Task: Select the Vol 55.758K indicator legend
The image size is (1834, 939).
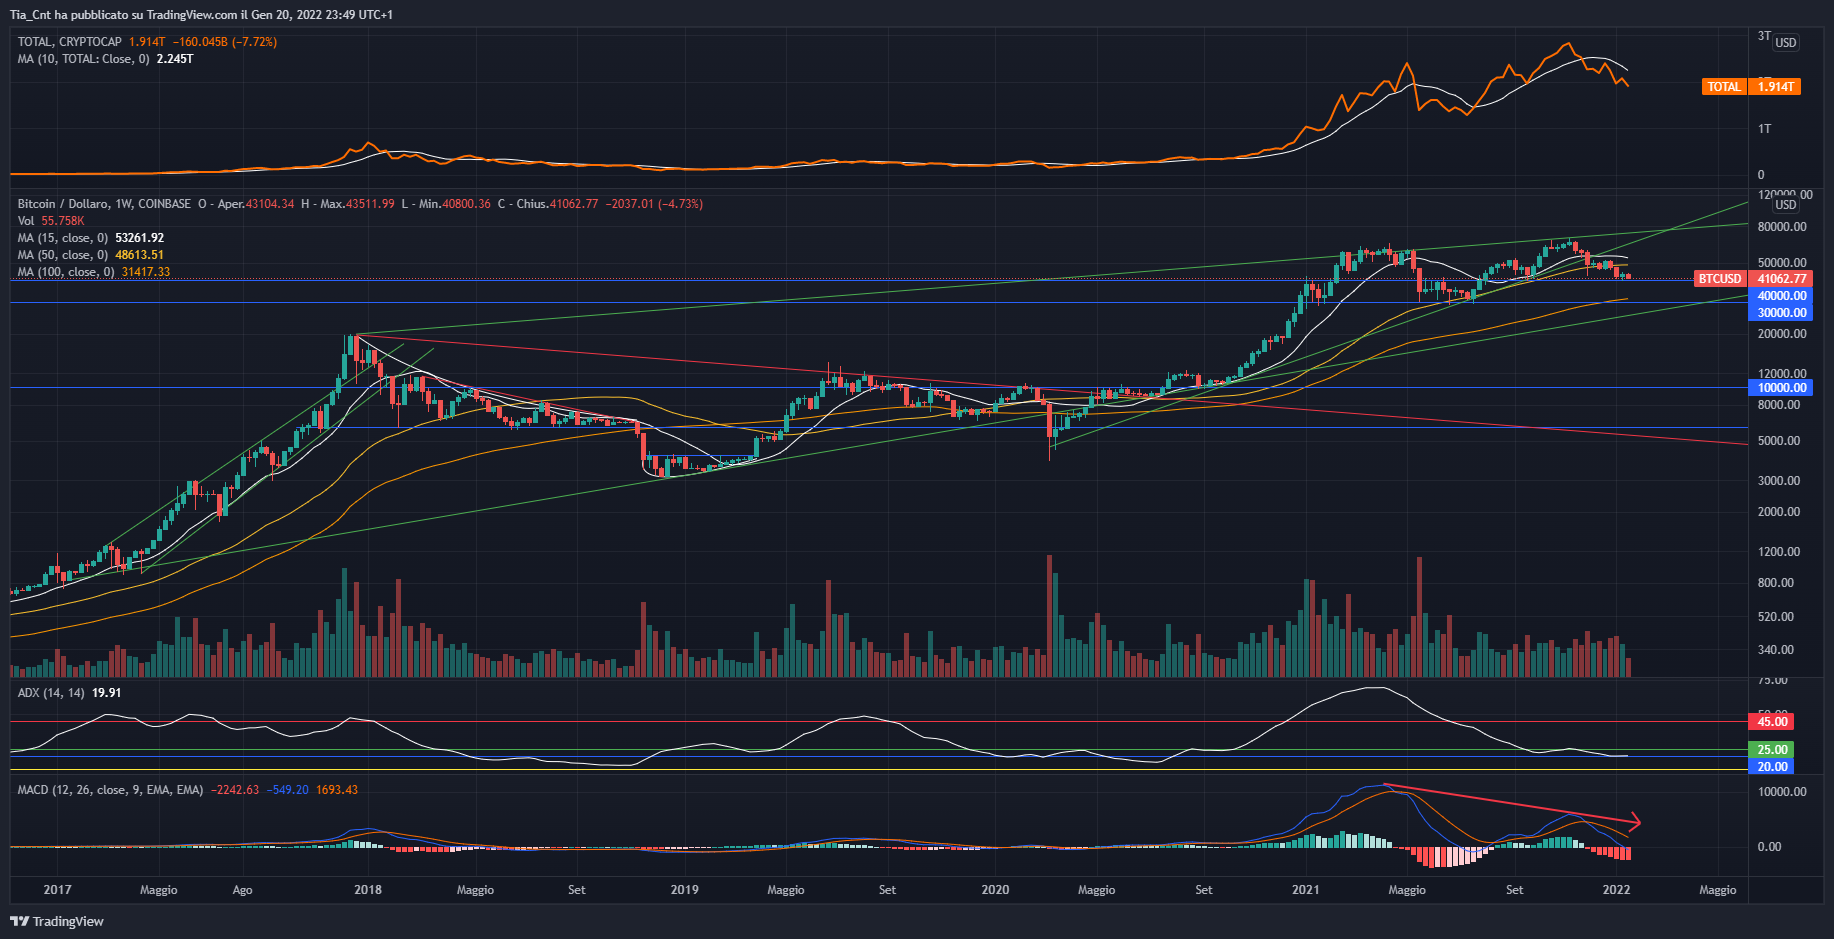Action: pyautogui.click(x=51, y=221)
